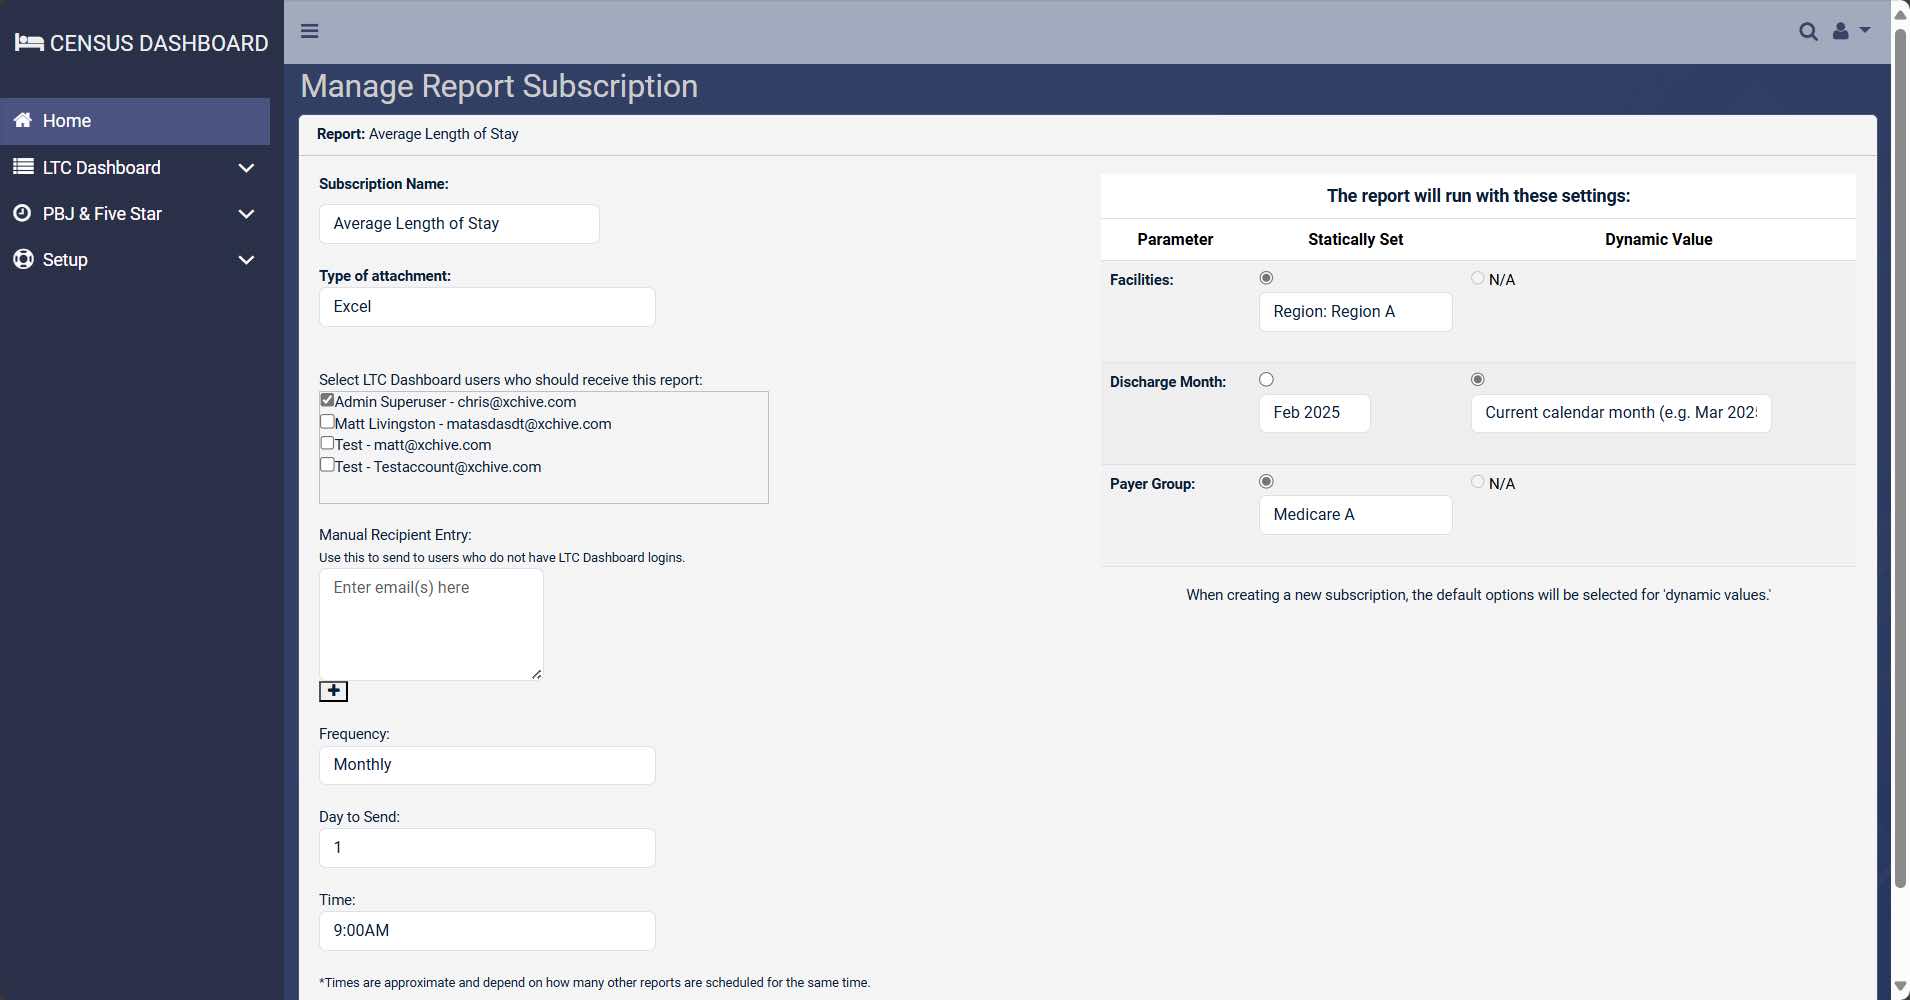Click the PBJ & Five Star clock icon

(23, 213)
